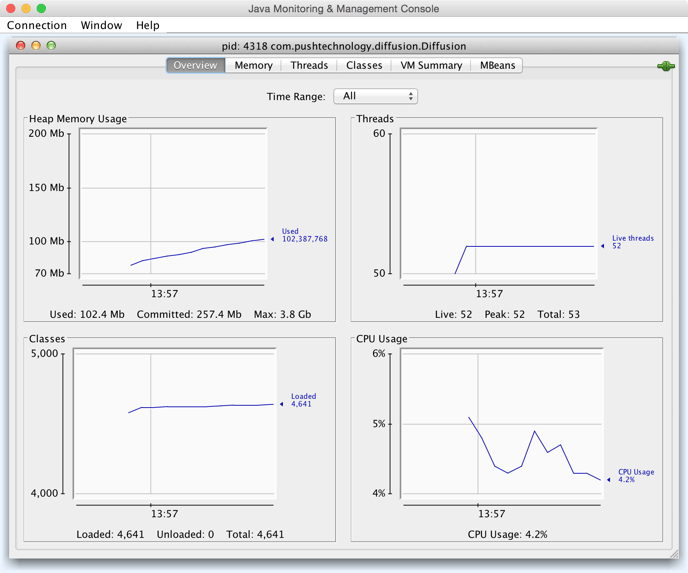This screenshot has height=573, width=688.
Task: Click the Threads chart area
Action: tap(499, 204)
